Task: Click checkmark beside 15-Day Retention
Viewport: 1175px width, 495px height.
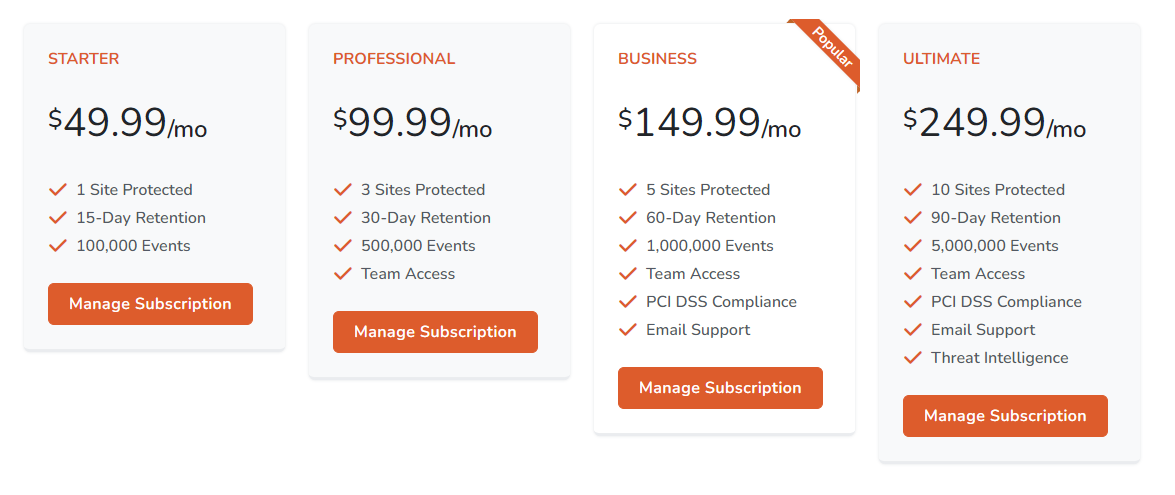Action: [x=58, y=217]
